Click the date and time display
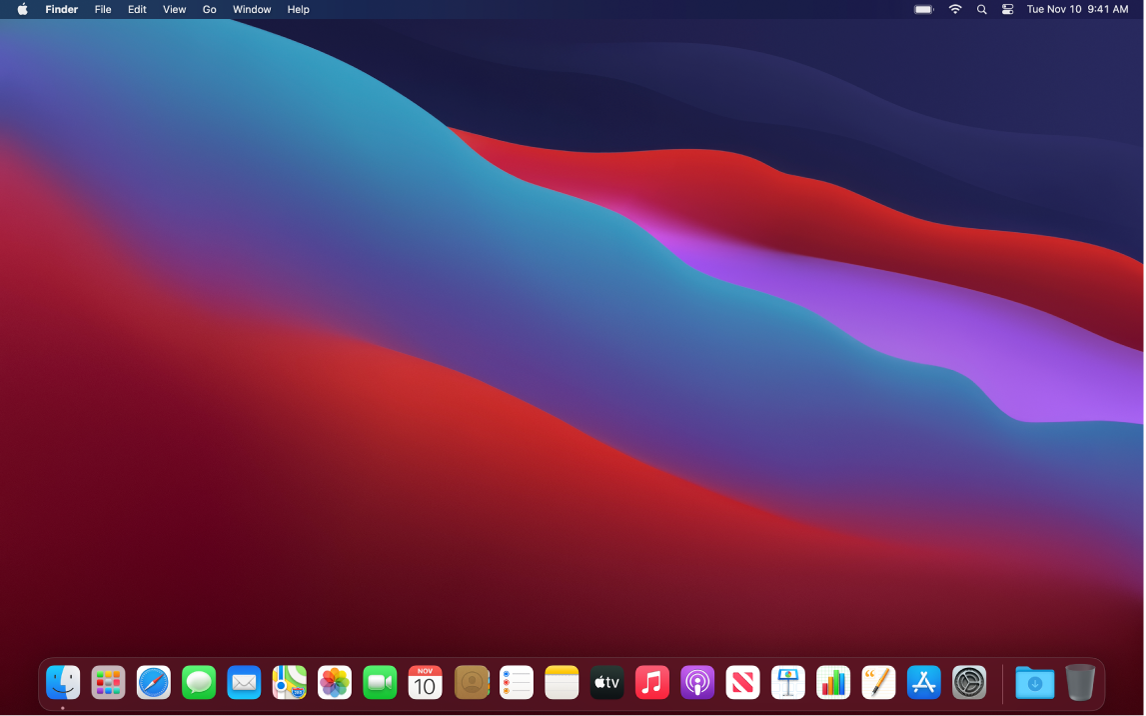The image size is (1146, 716). (x=1077, y=9)
